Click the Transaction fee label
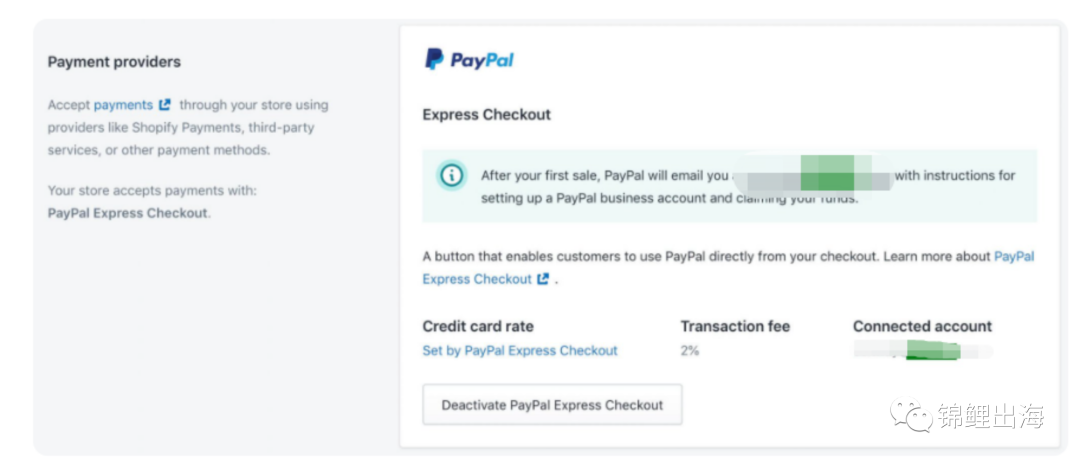Image resolution: width=1080 pixels, height=464 pixels. click(x=735, y=326)
